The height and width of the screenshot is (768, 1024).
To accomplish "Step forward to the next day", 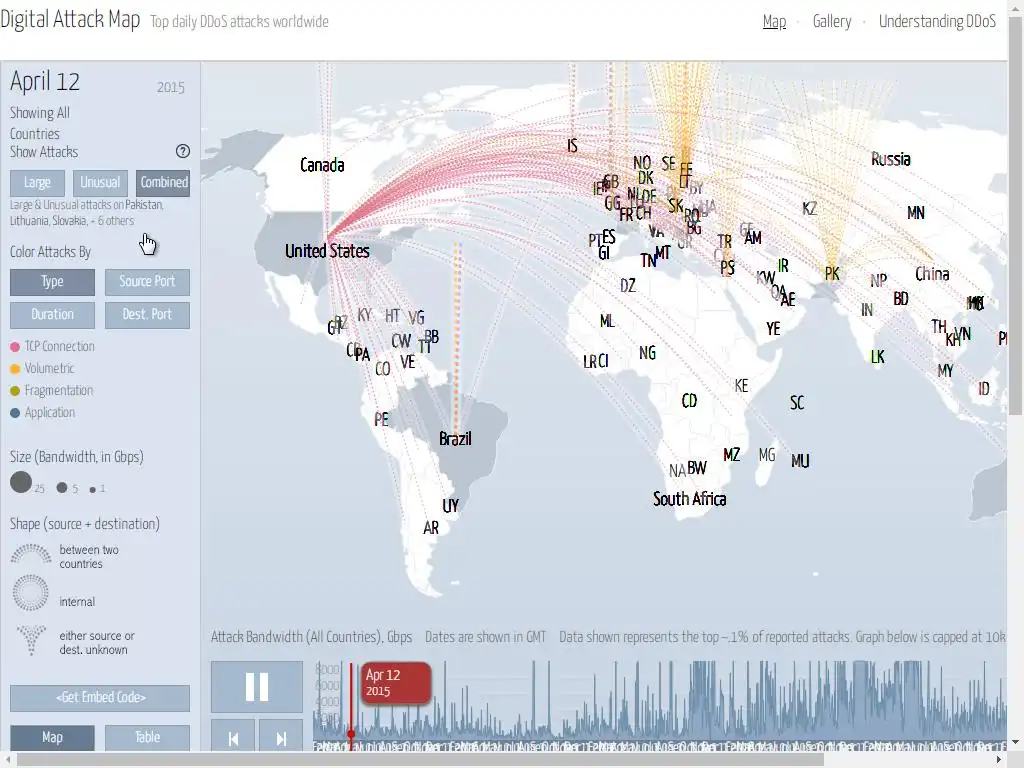I will pos(281,738).
